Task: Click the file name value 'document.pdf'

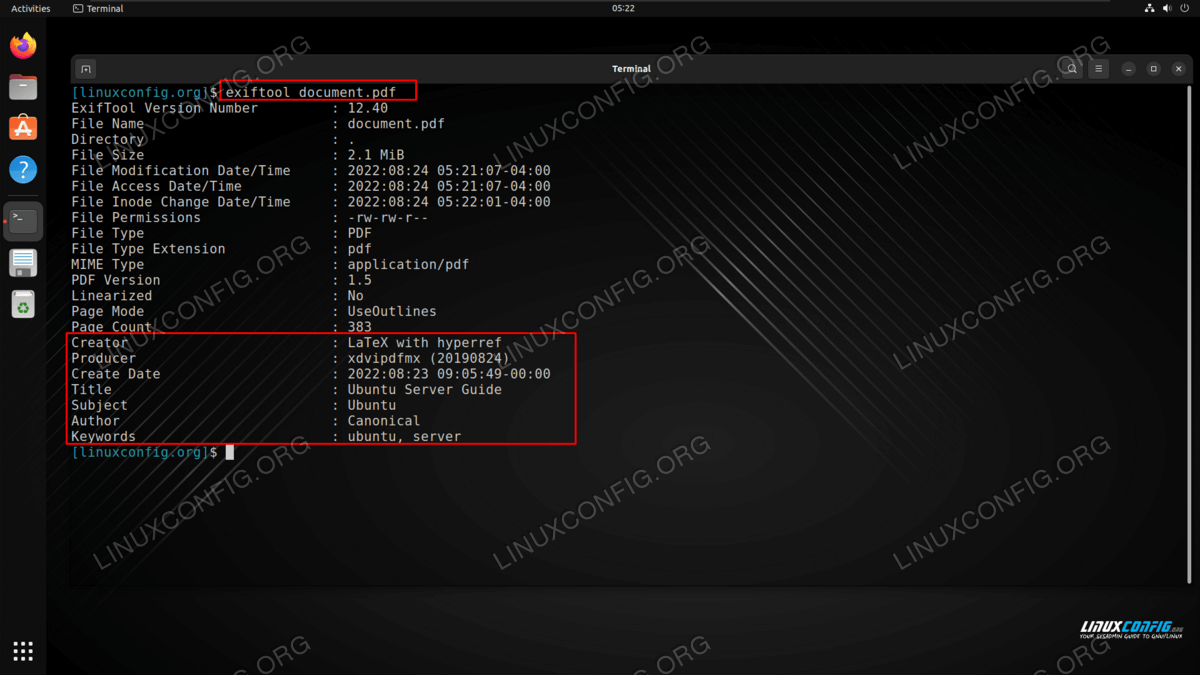Action: point(396,124)
